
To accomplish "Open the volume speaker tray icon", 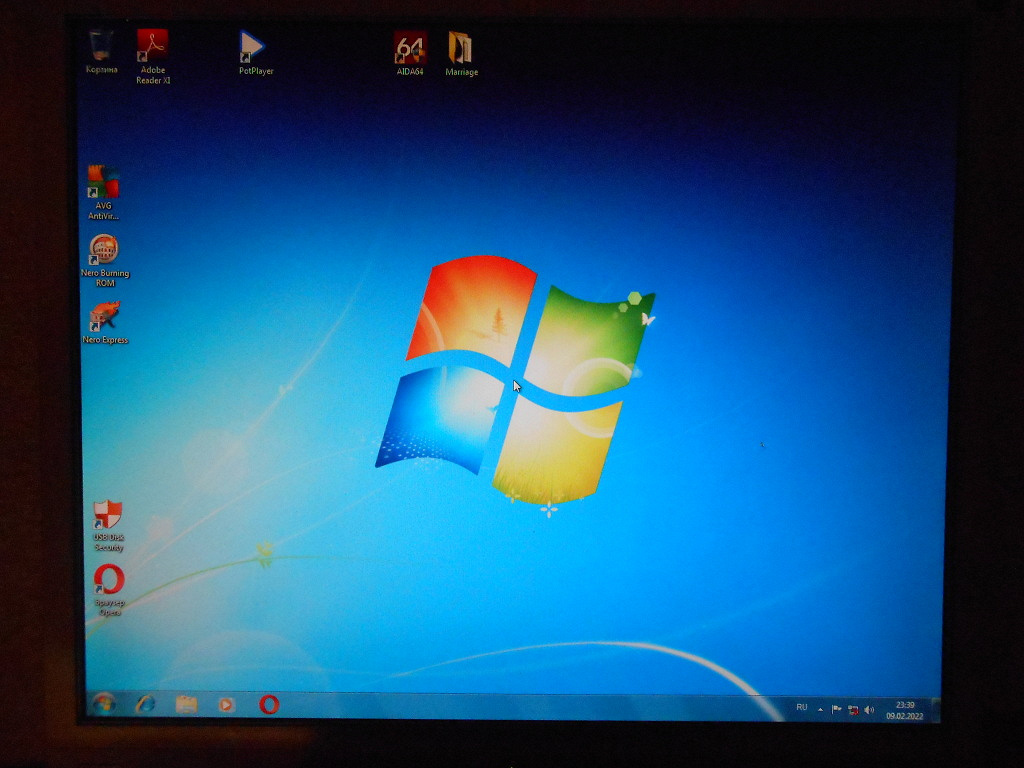I will (869, 710).
